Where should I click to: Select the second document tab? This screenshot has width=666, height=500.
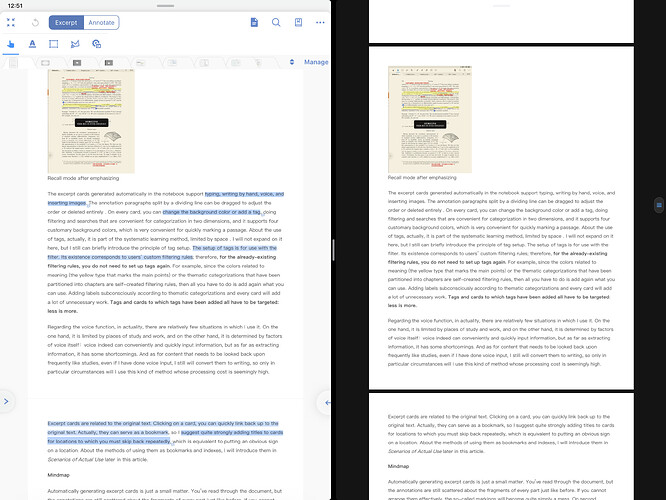(x=45, y=63)
